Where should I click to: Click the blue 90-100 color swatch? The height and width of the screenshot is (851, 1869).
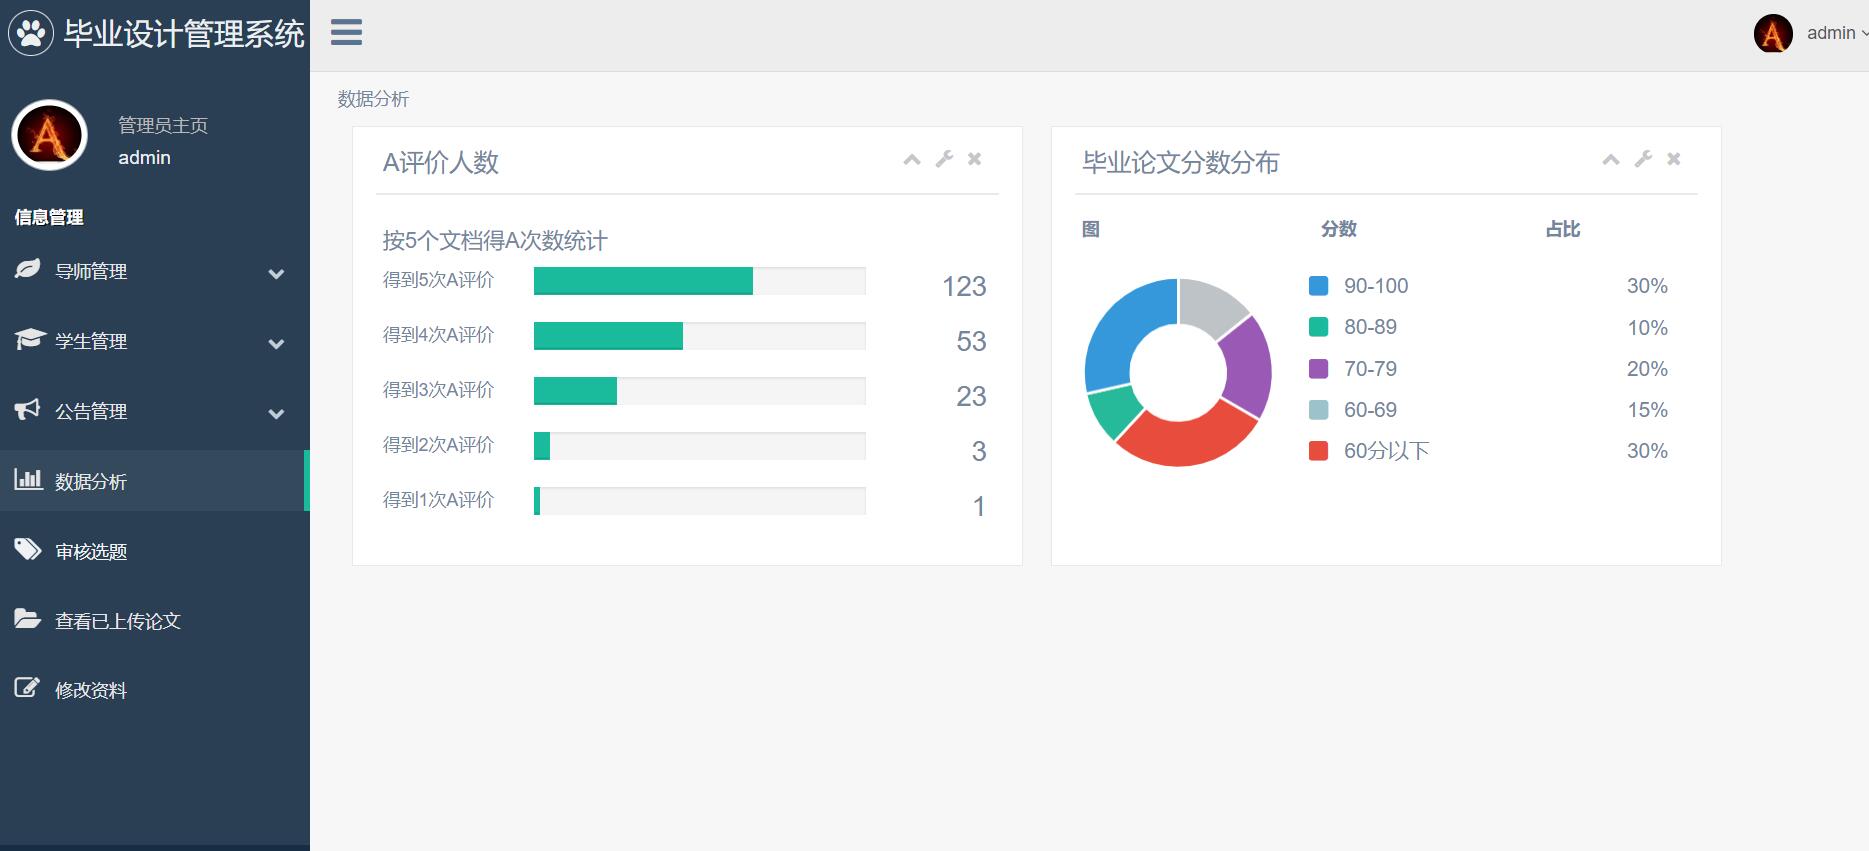click(x=1319, y=286)
